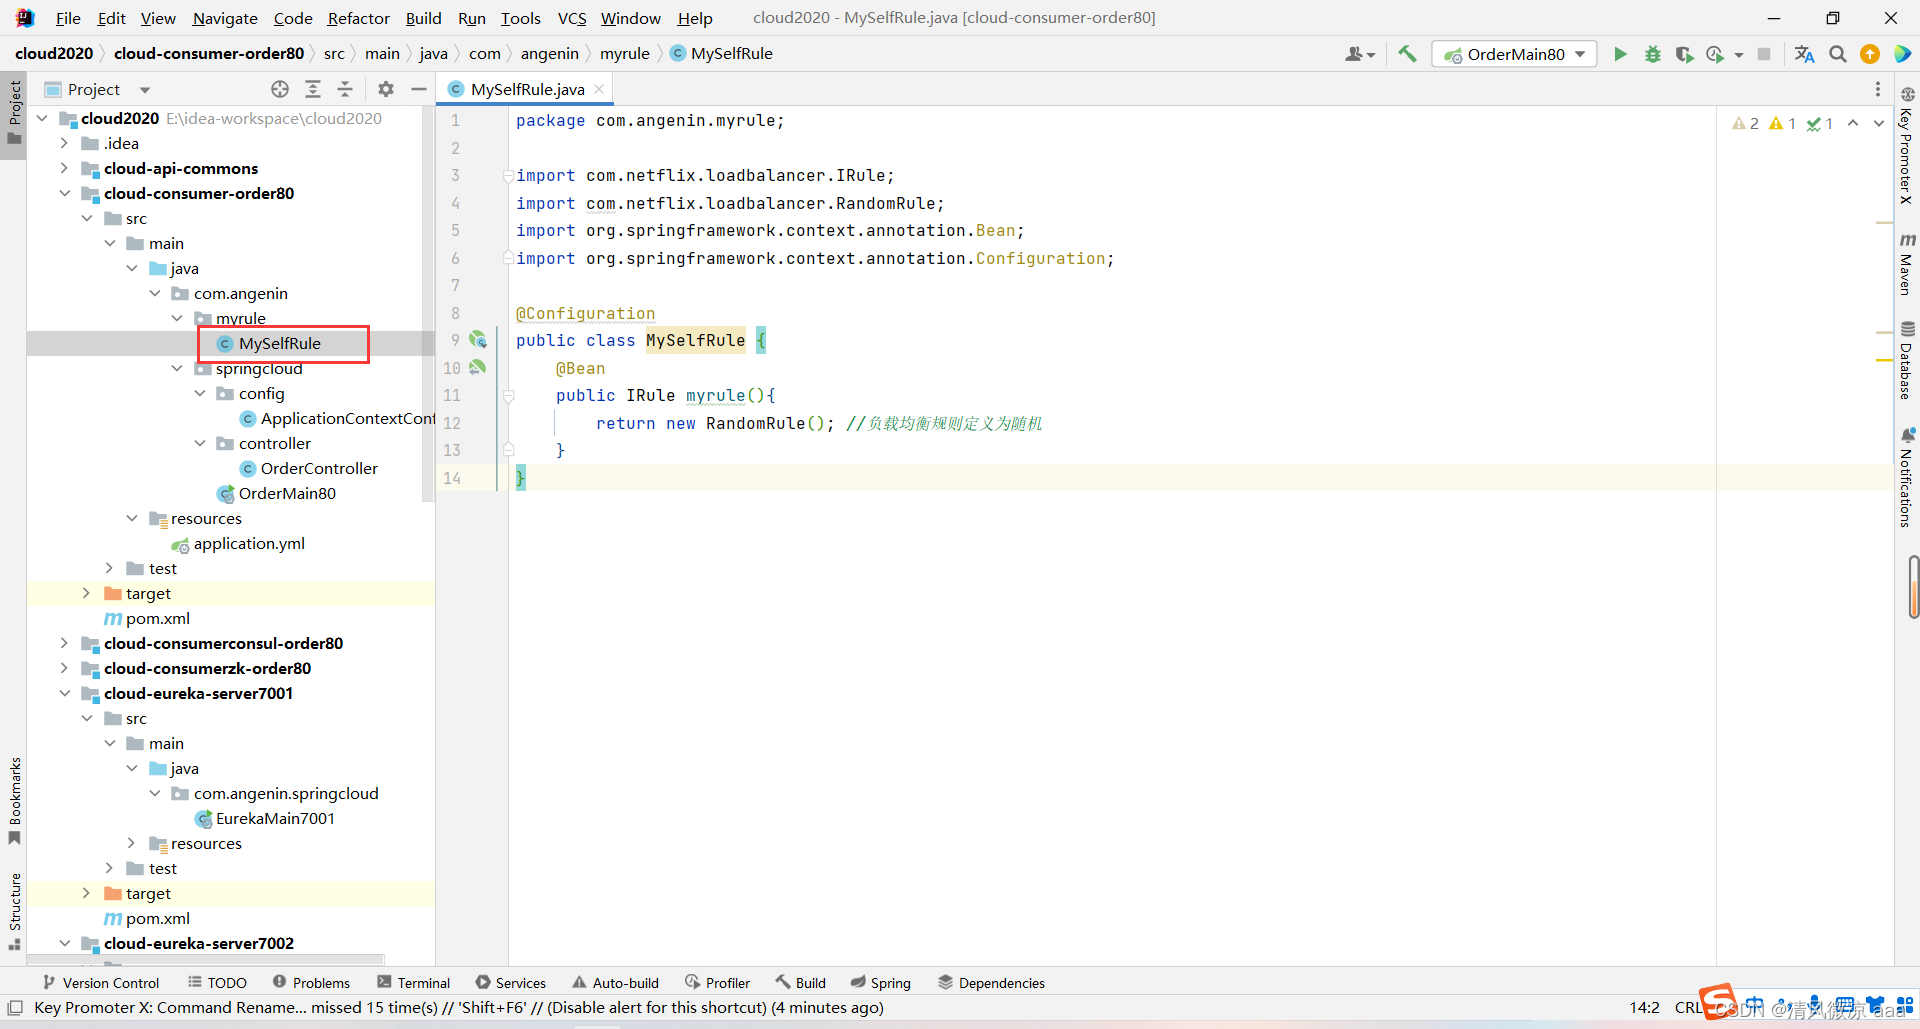Go to previous highlighted error arrow
1920x1029 pixels.
(x=1853, y=123)
